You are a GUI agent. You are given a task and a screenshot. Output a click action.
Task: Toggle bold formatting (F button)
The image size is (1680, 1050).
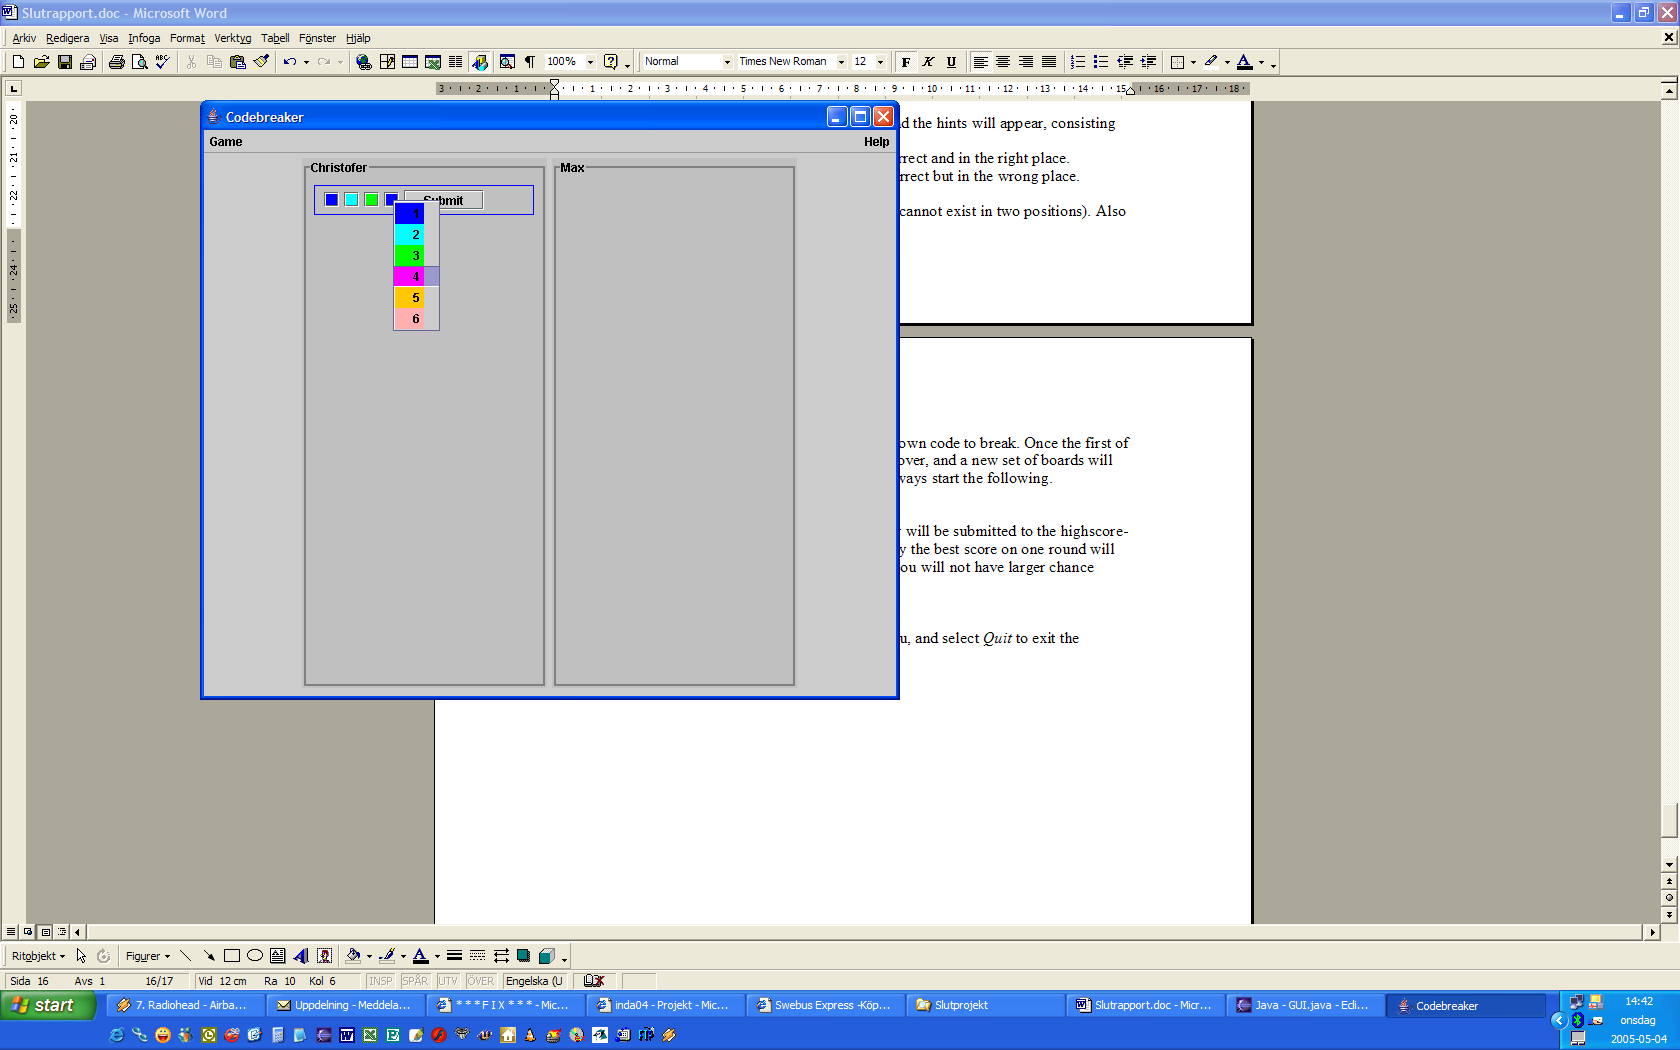click(x=905, y=62)
